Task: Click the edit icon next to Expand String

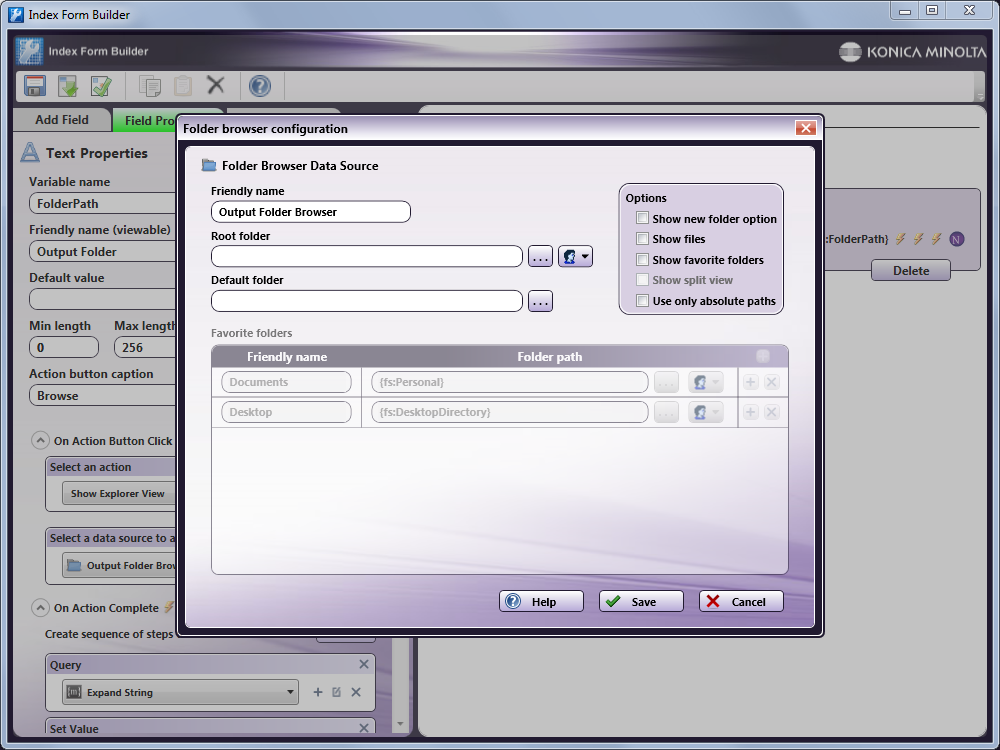Action: (337, 692)
